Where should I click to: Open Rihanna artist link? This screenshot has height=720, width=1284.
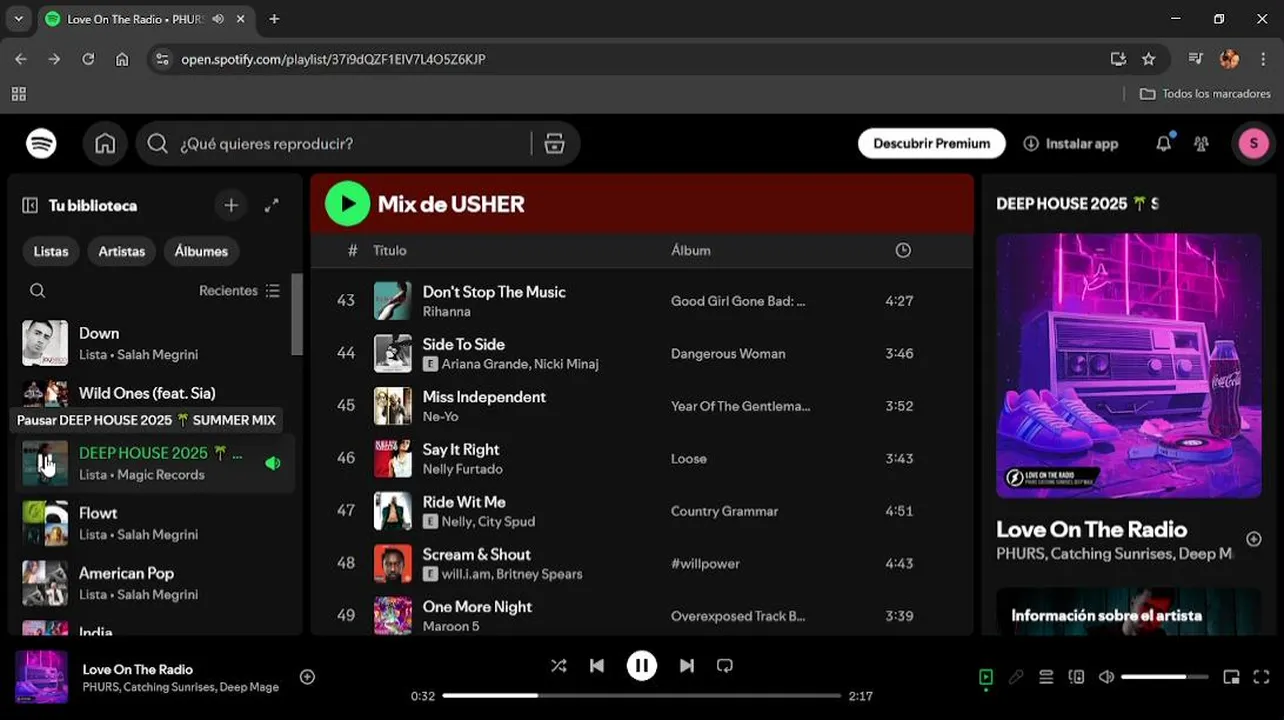tap(446, 311)
